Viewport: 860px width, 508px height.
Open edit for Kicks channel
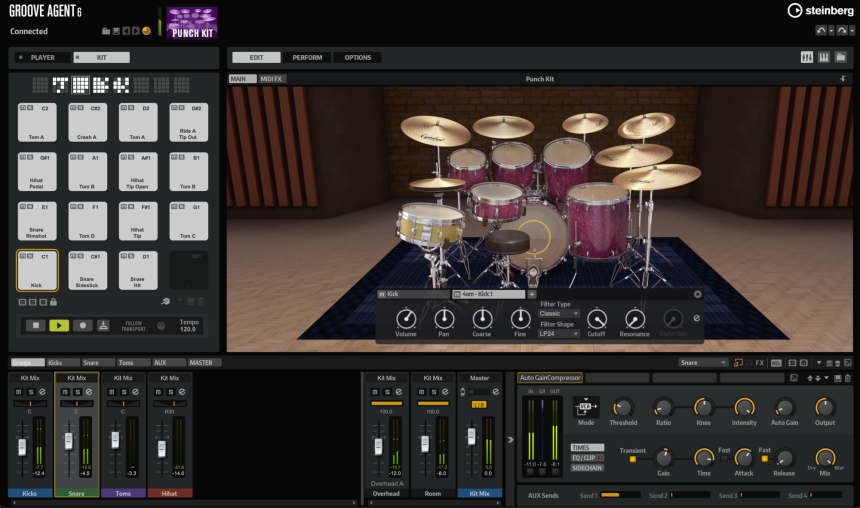(x=42, y=392)
